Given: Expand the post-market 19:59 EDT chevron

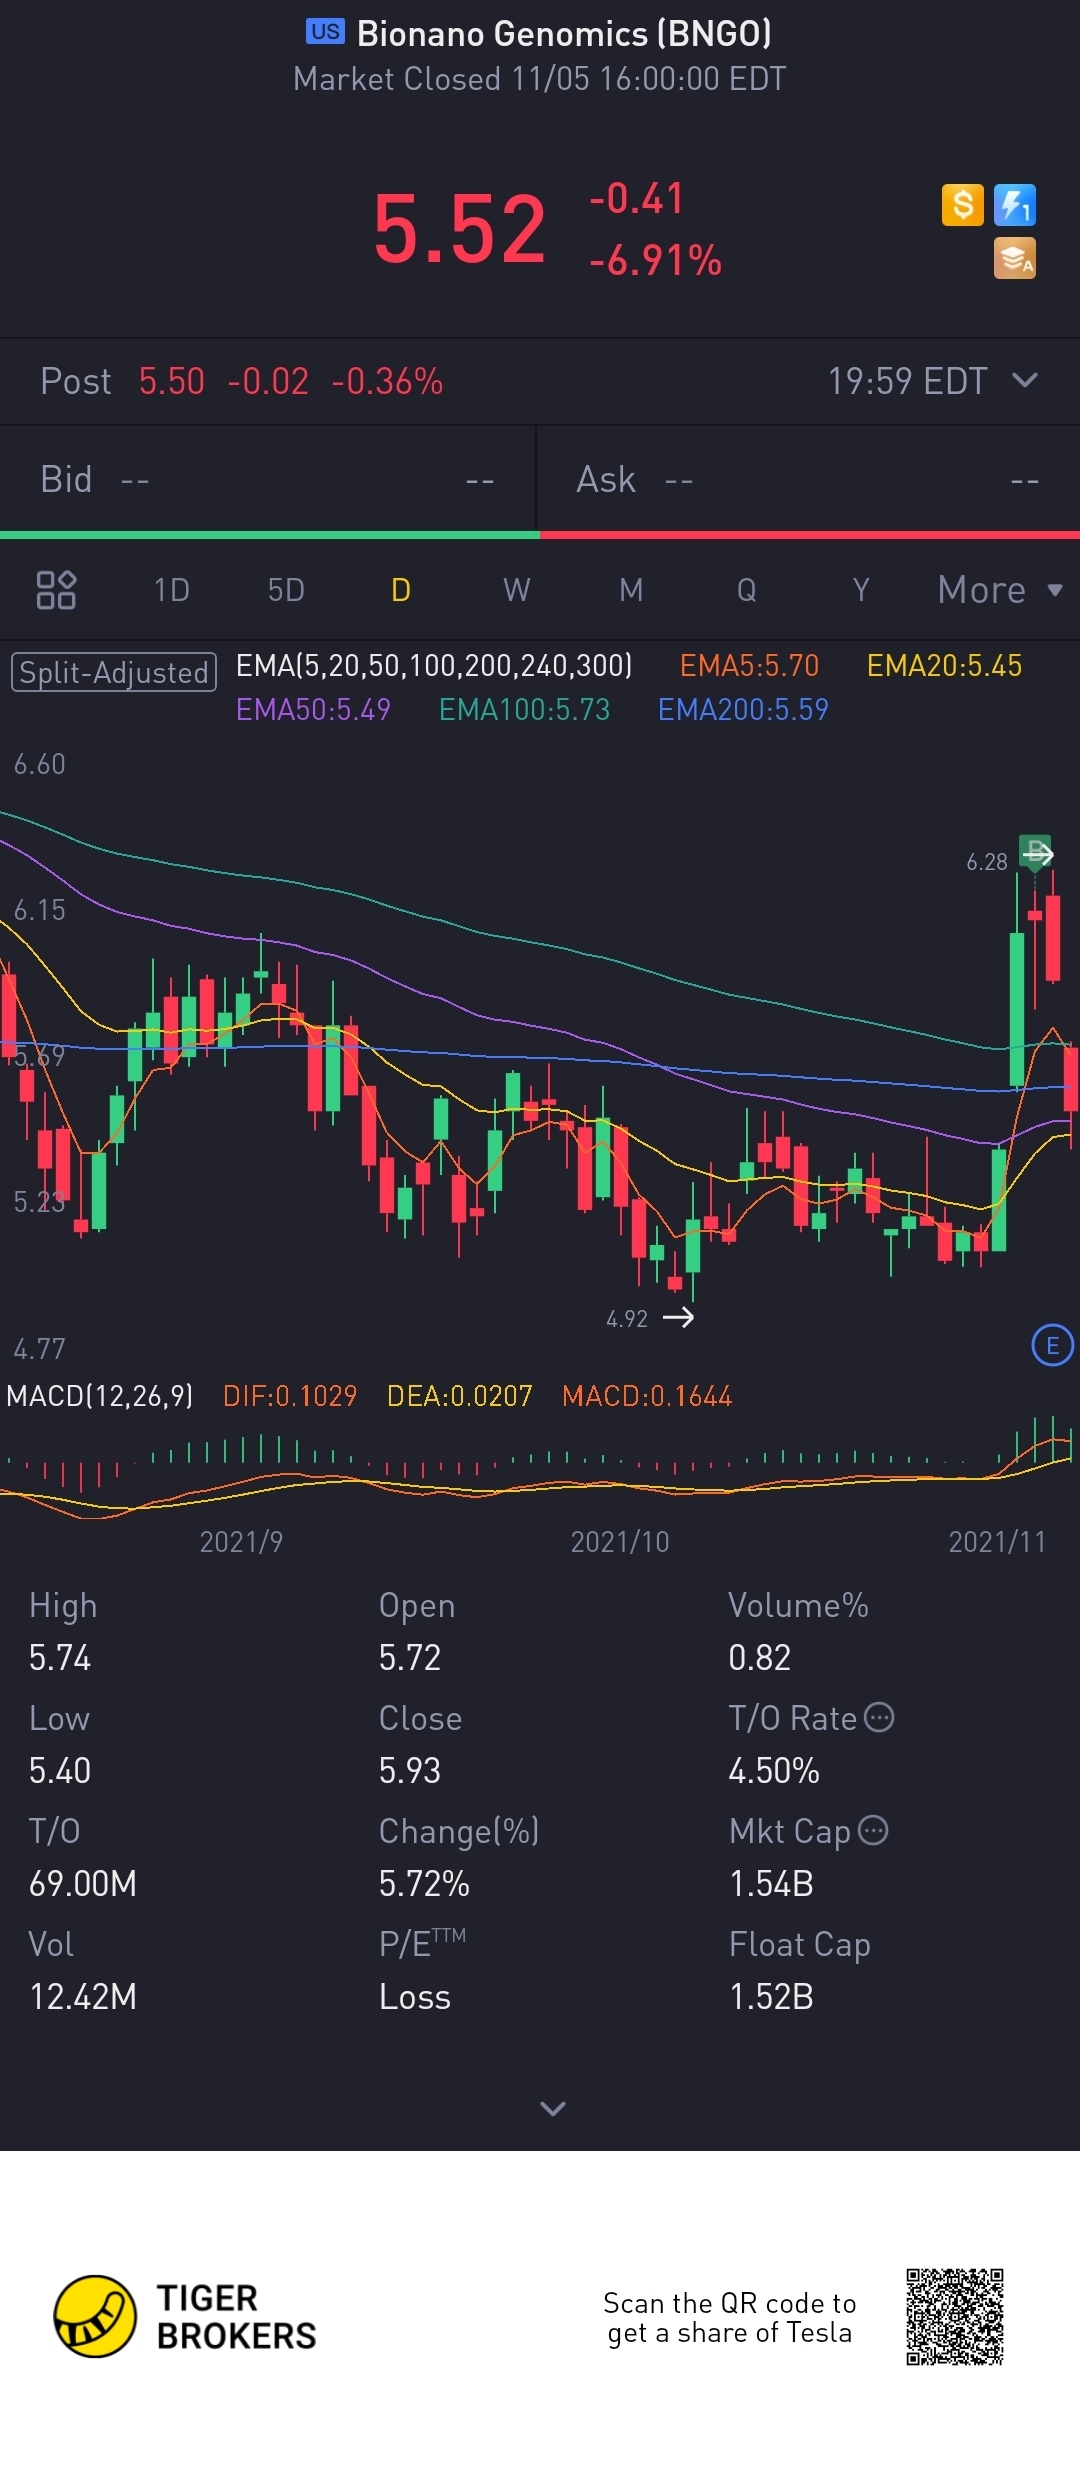Looking at the screenshot, I should pyautogui.click(x=1025, y=380).
